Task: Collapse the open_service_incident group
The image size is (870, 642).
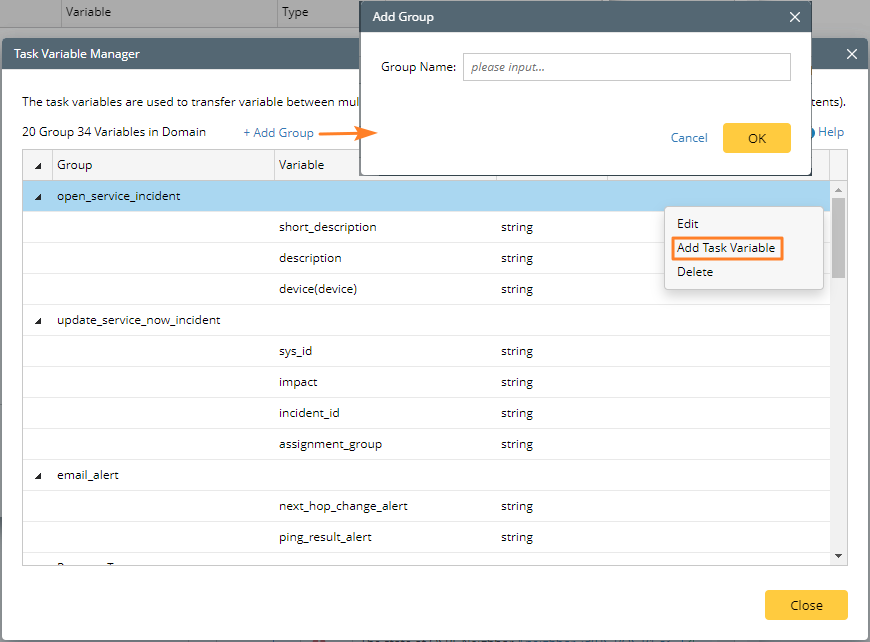Action: tap(38, 197)
